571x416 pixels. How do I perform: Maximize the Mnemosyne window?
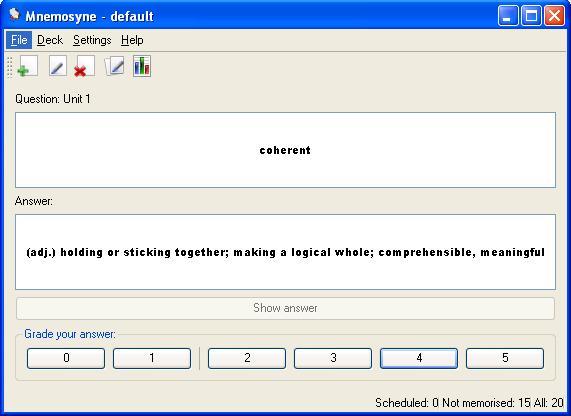click(x=531, y=16)
